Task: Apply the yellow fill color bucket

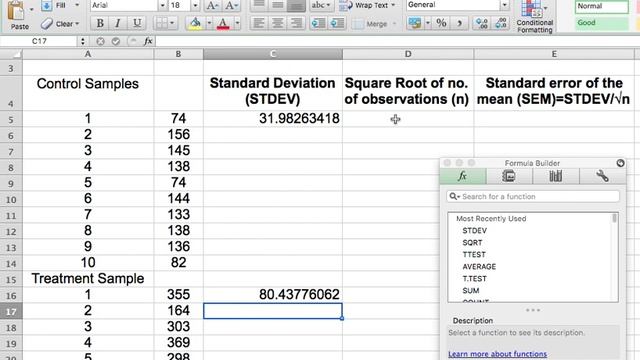Action: (x=195, y=23)
